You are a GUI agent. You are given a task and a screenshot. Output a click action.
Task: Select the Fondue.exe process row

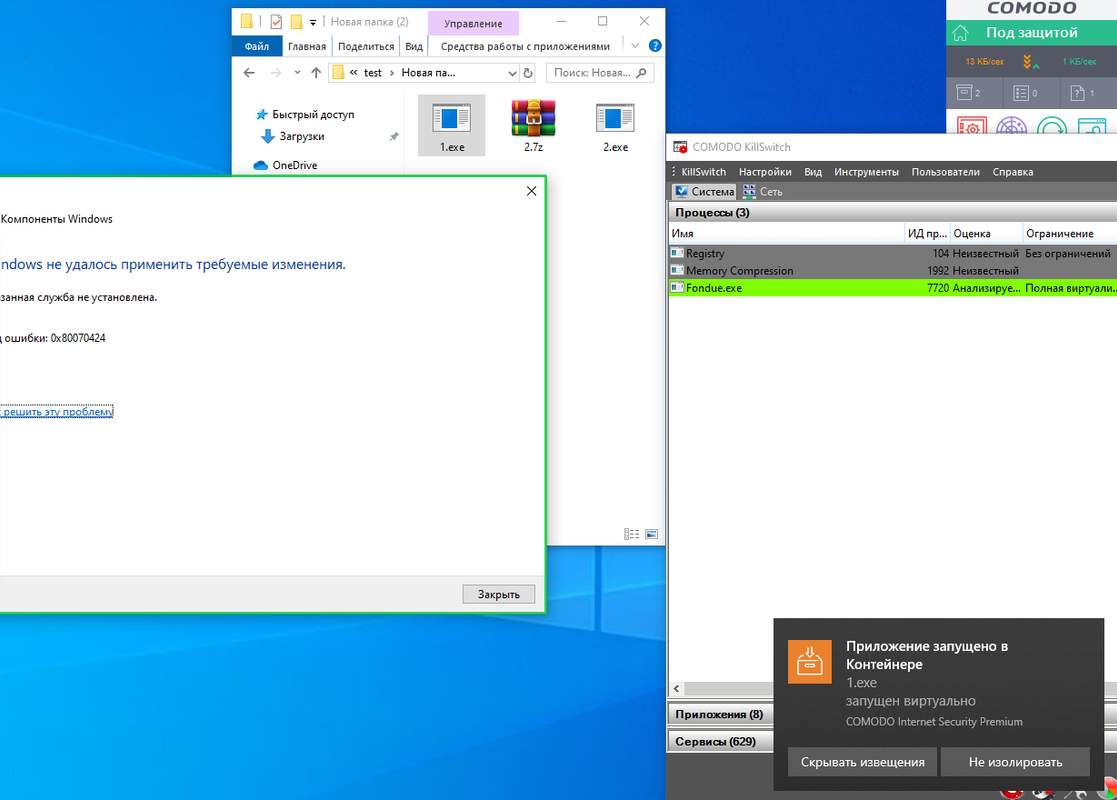892,288
